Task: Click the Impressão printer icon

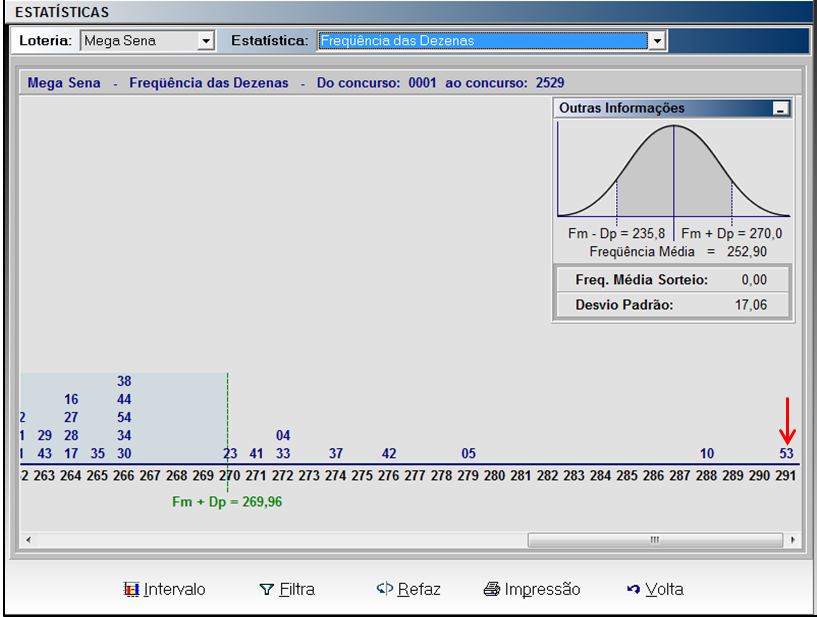Action: pos(491,589)
